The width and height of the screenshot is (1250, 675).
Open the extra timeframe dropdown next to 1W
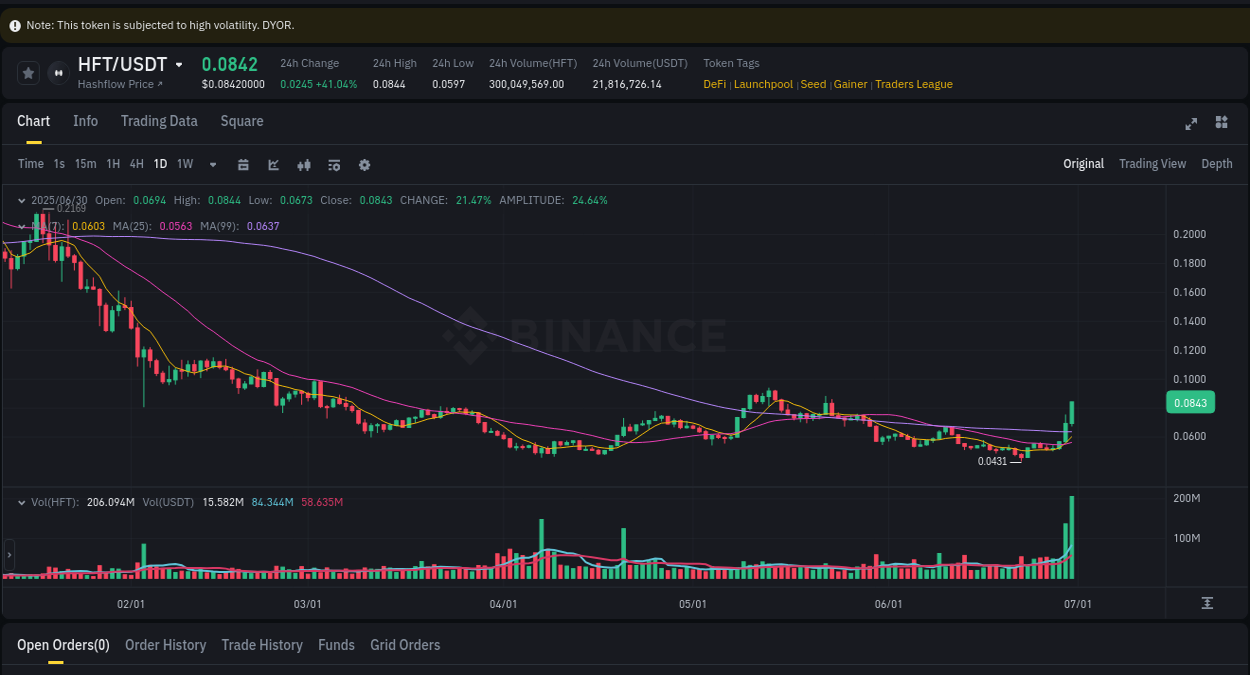pyautogui.click(x=212, y=164)
